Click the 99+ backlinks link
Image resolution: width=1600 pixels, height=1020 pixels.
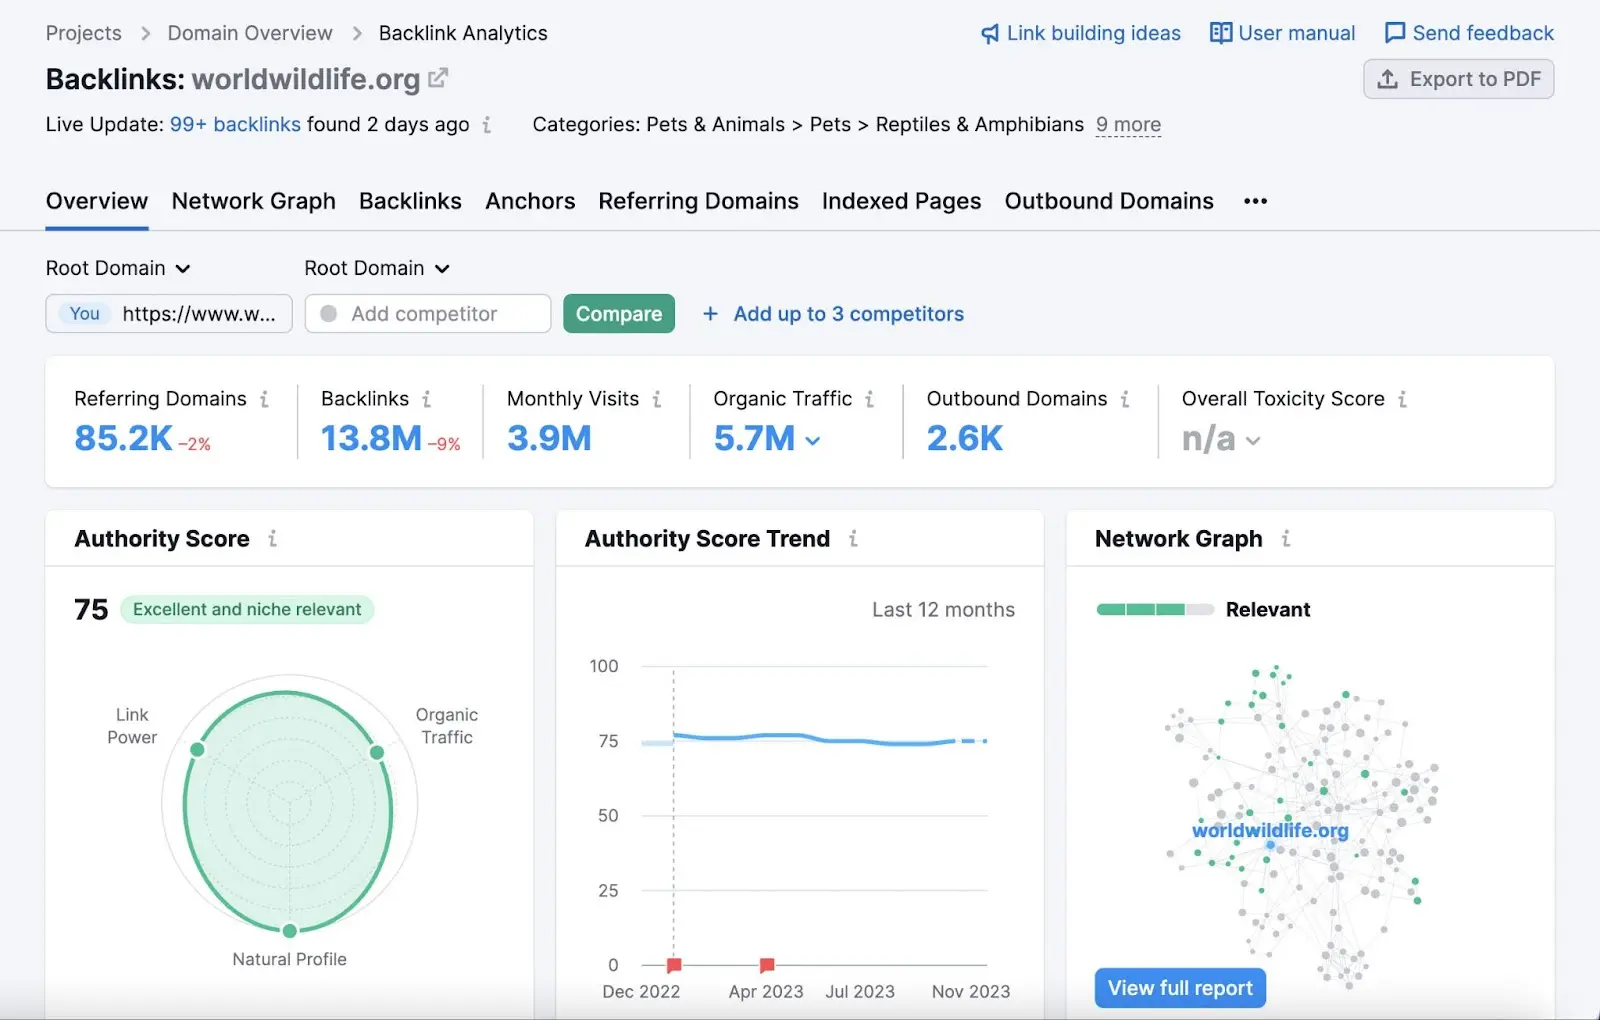235,125
